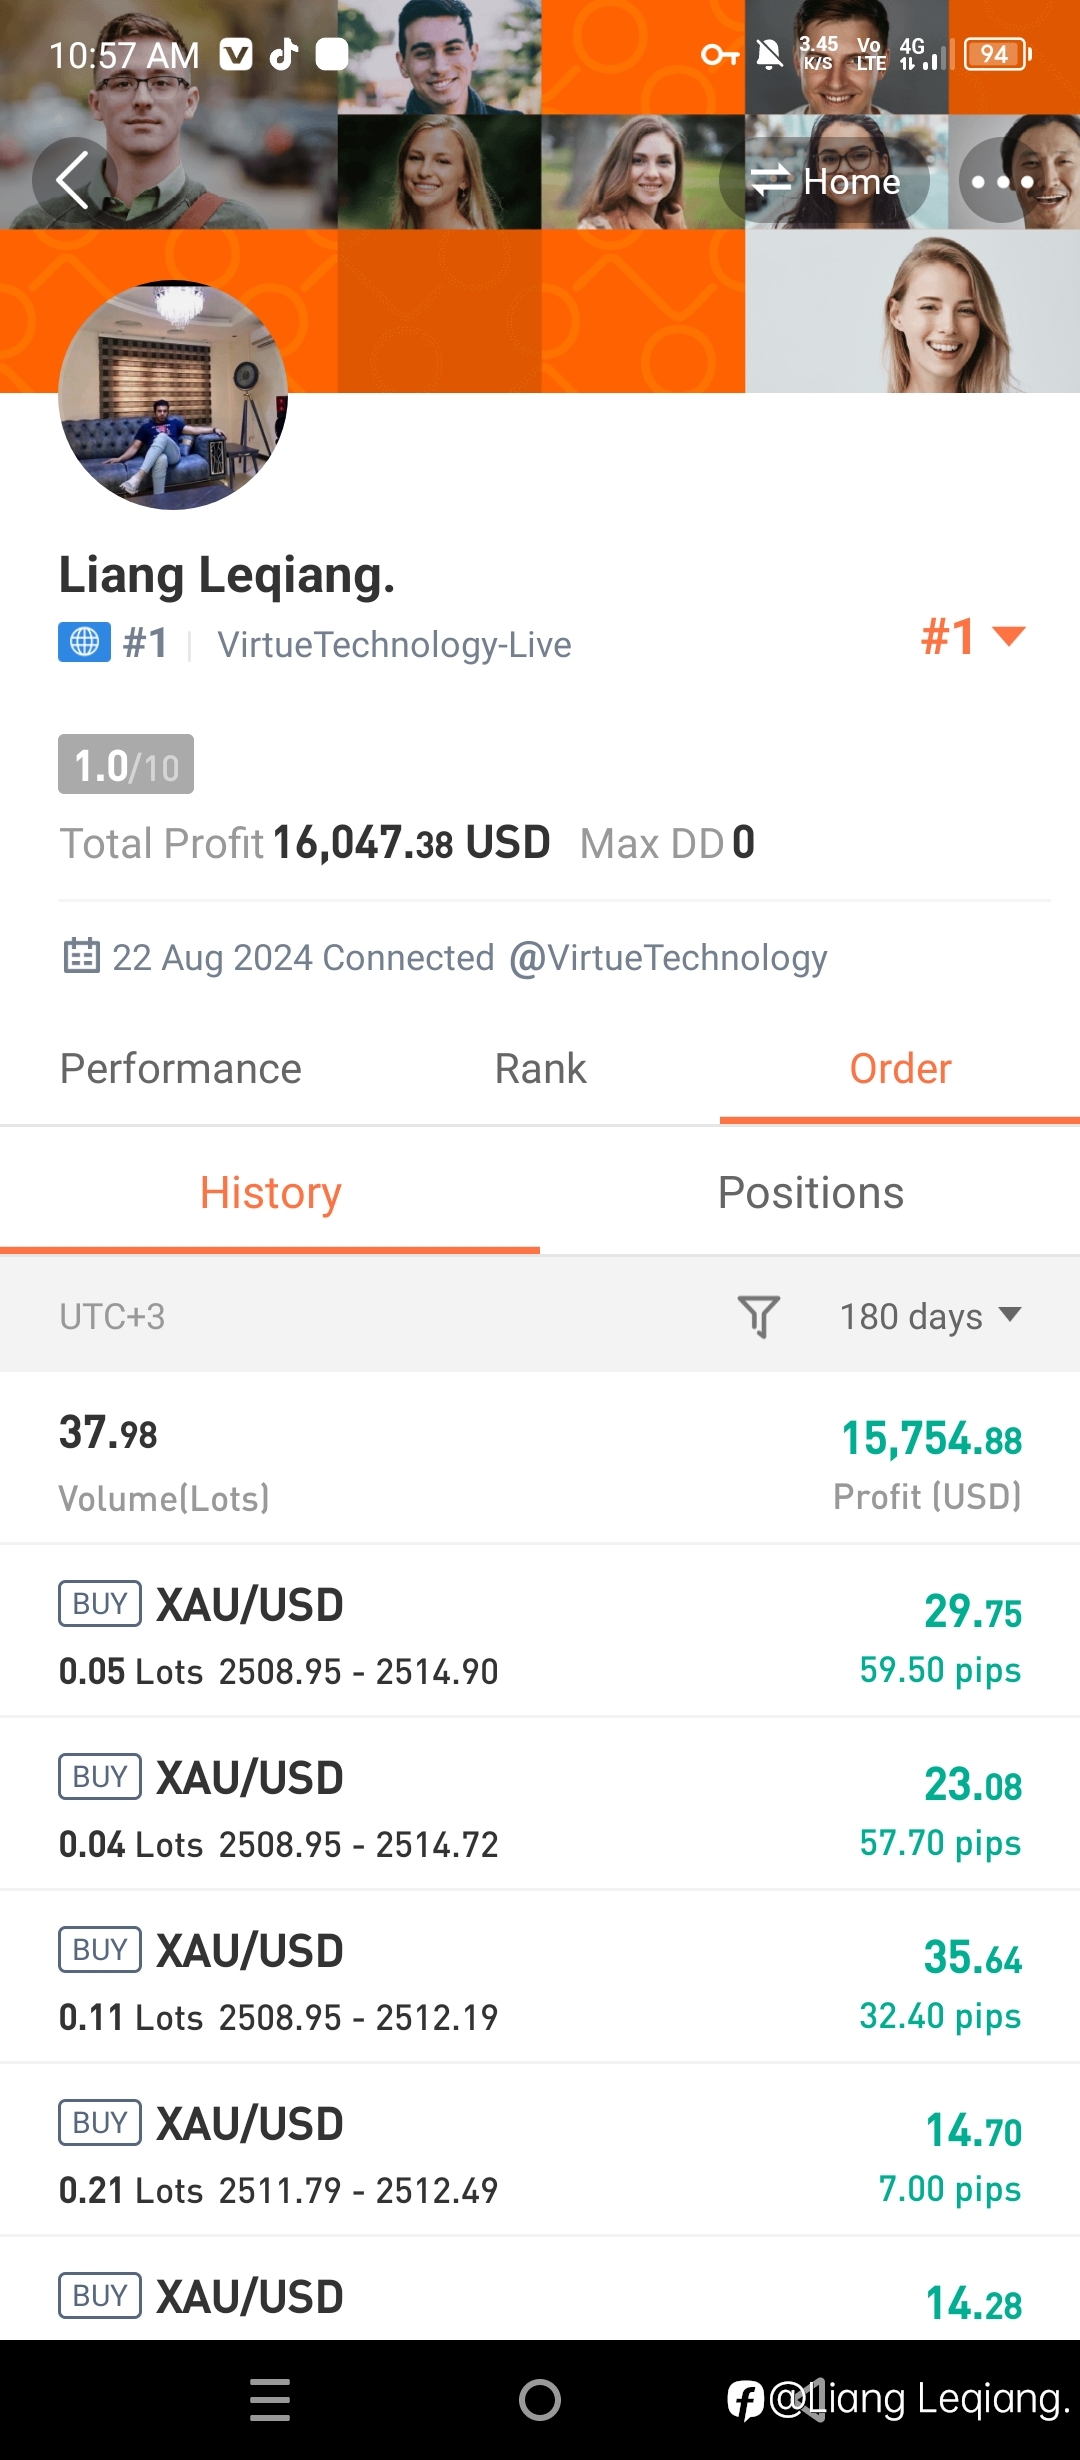Tap the Android recent apps menu icon
This screenshot has width=1080, height=2460.
tap(270, 2400)
